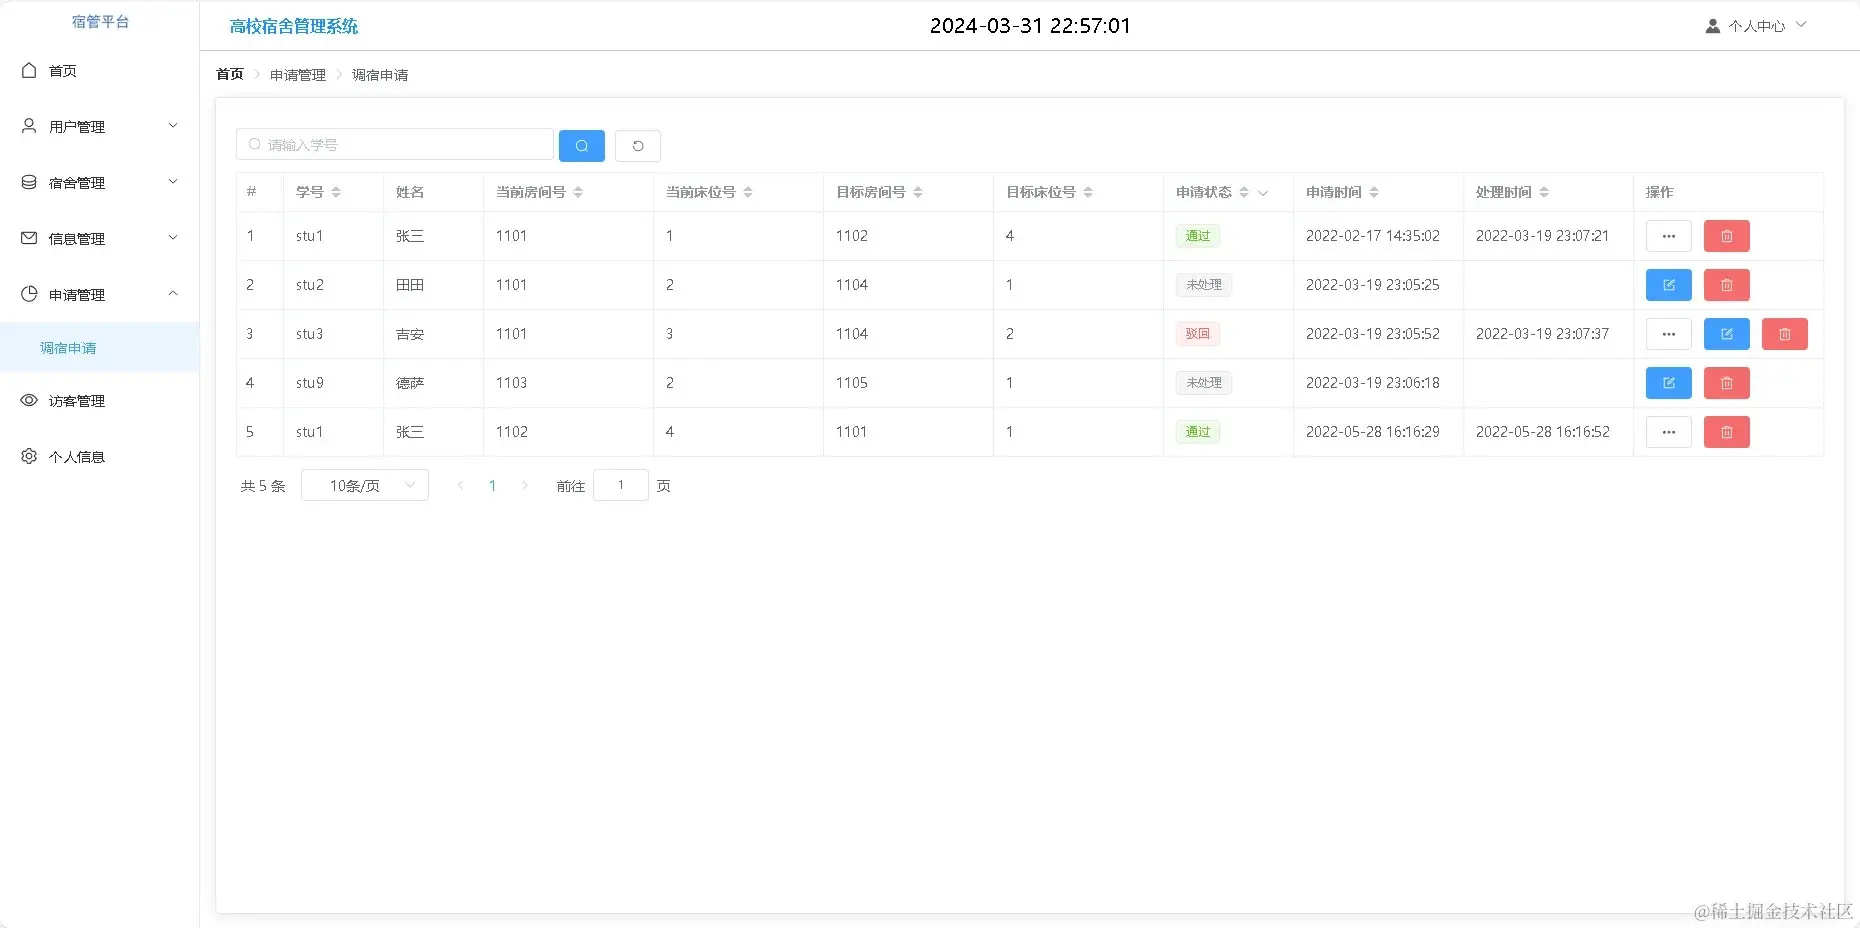Click the next page arrow
Screen dimensions: 1860x928
(x=524, y=486)
